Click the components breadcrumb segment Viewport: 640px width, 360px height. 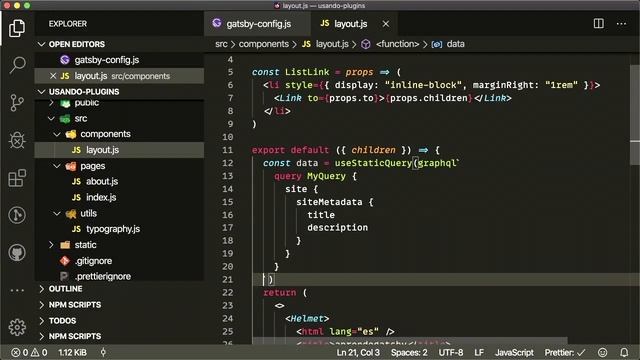tap(263, 44)
